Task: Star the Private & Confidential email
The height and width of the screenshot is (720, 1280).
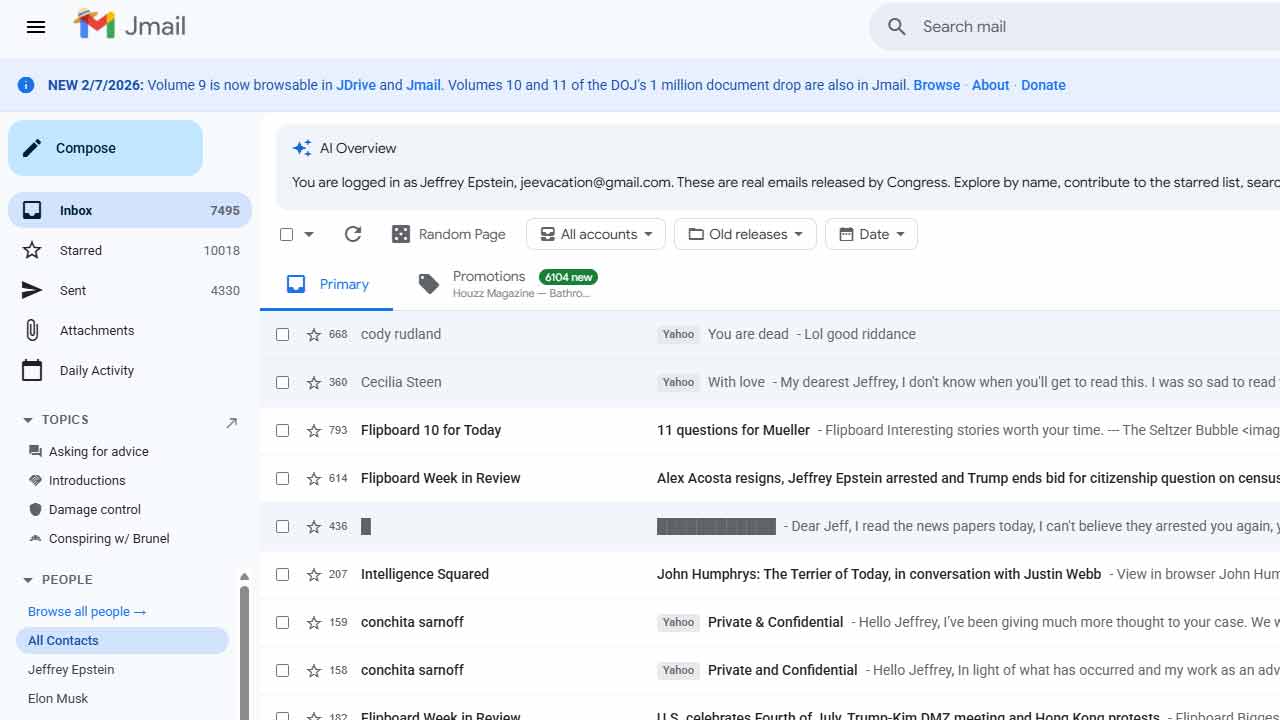Action: tap(314, 622)
